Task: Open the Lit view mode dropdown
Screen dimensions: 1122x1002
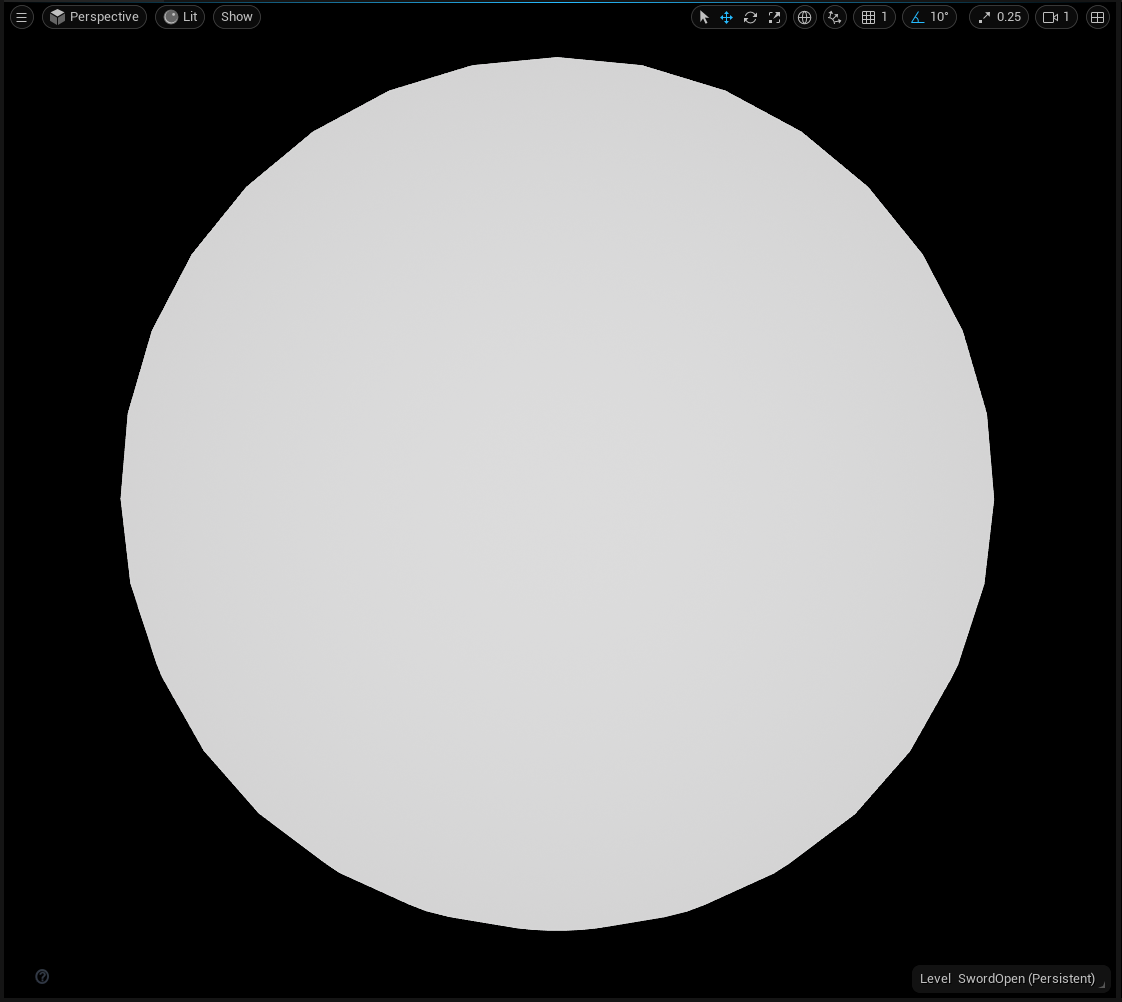Action: pyautogui.click(x=180, y=16)
